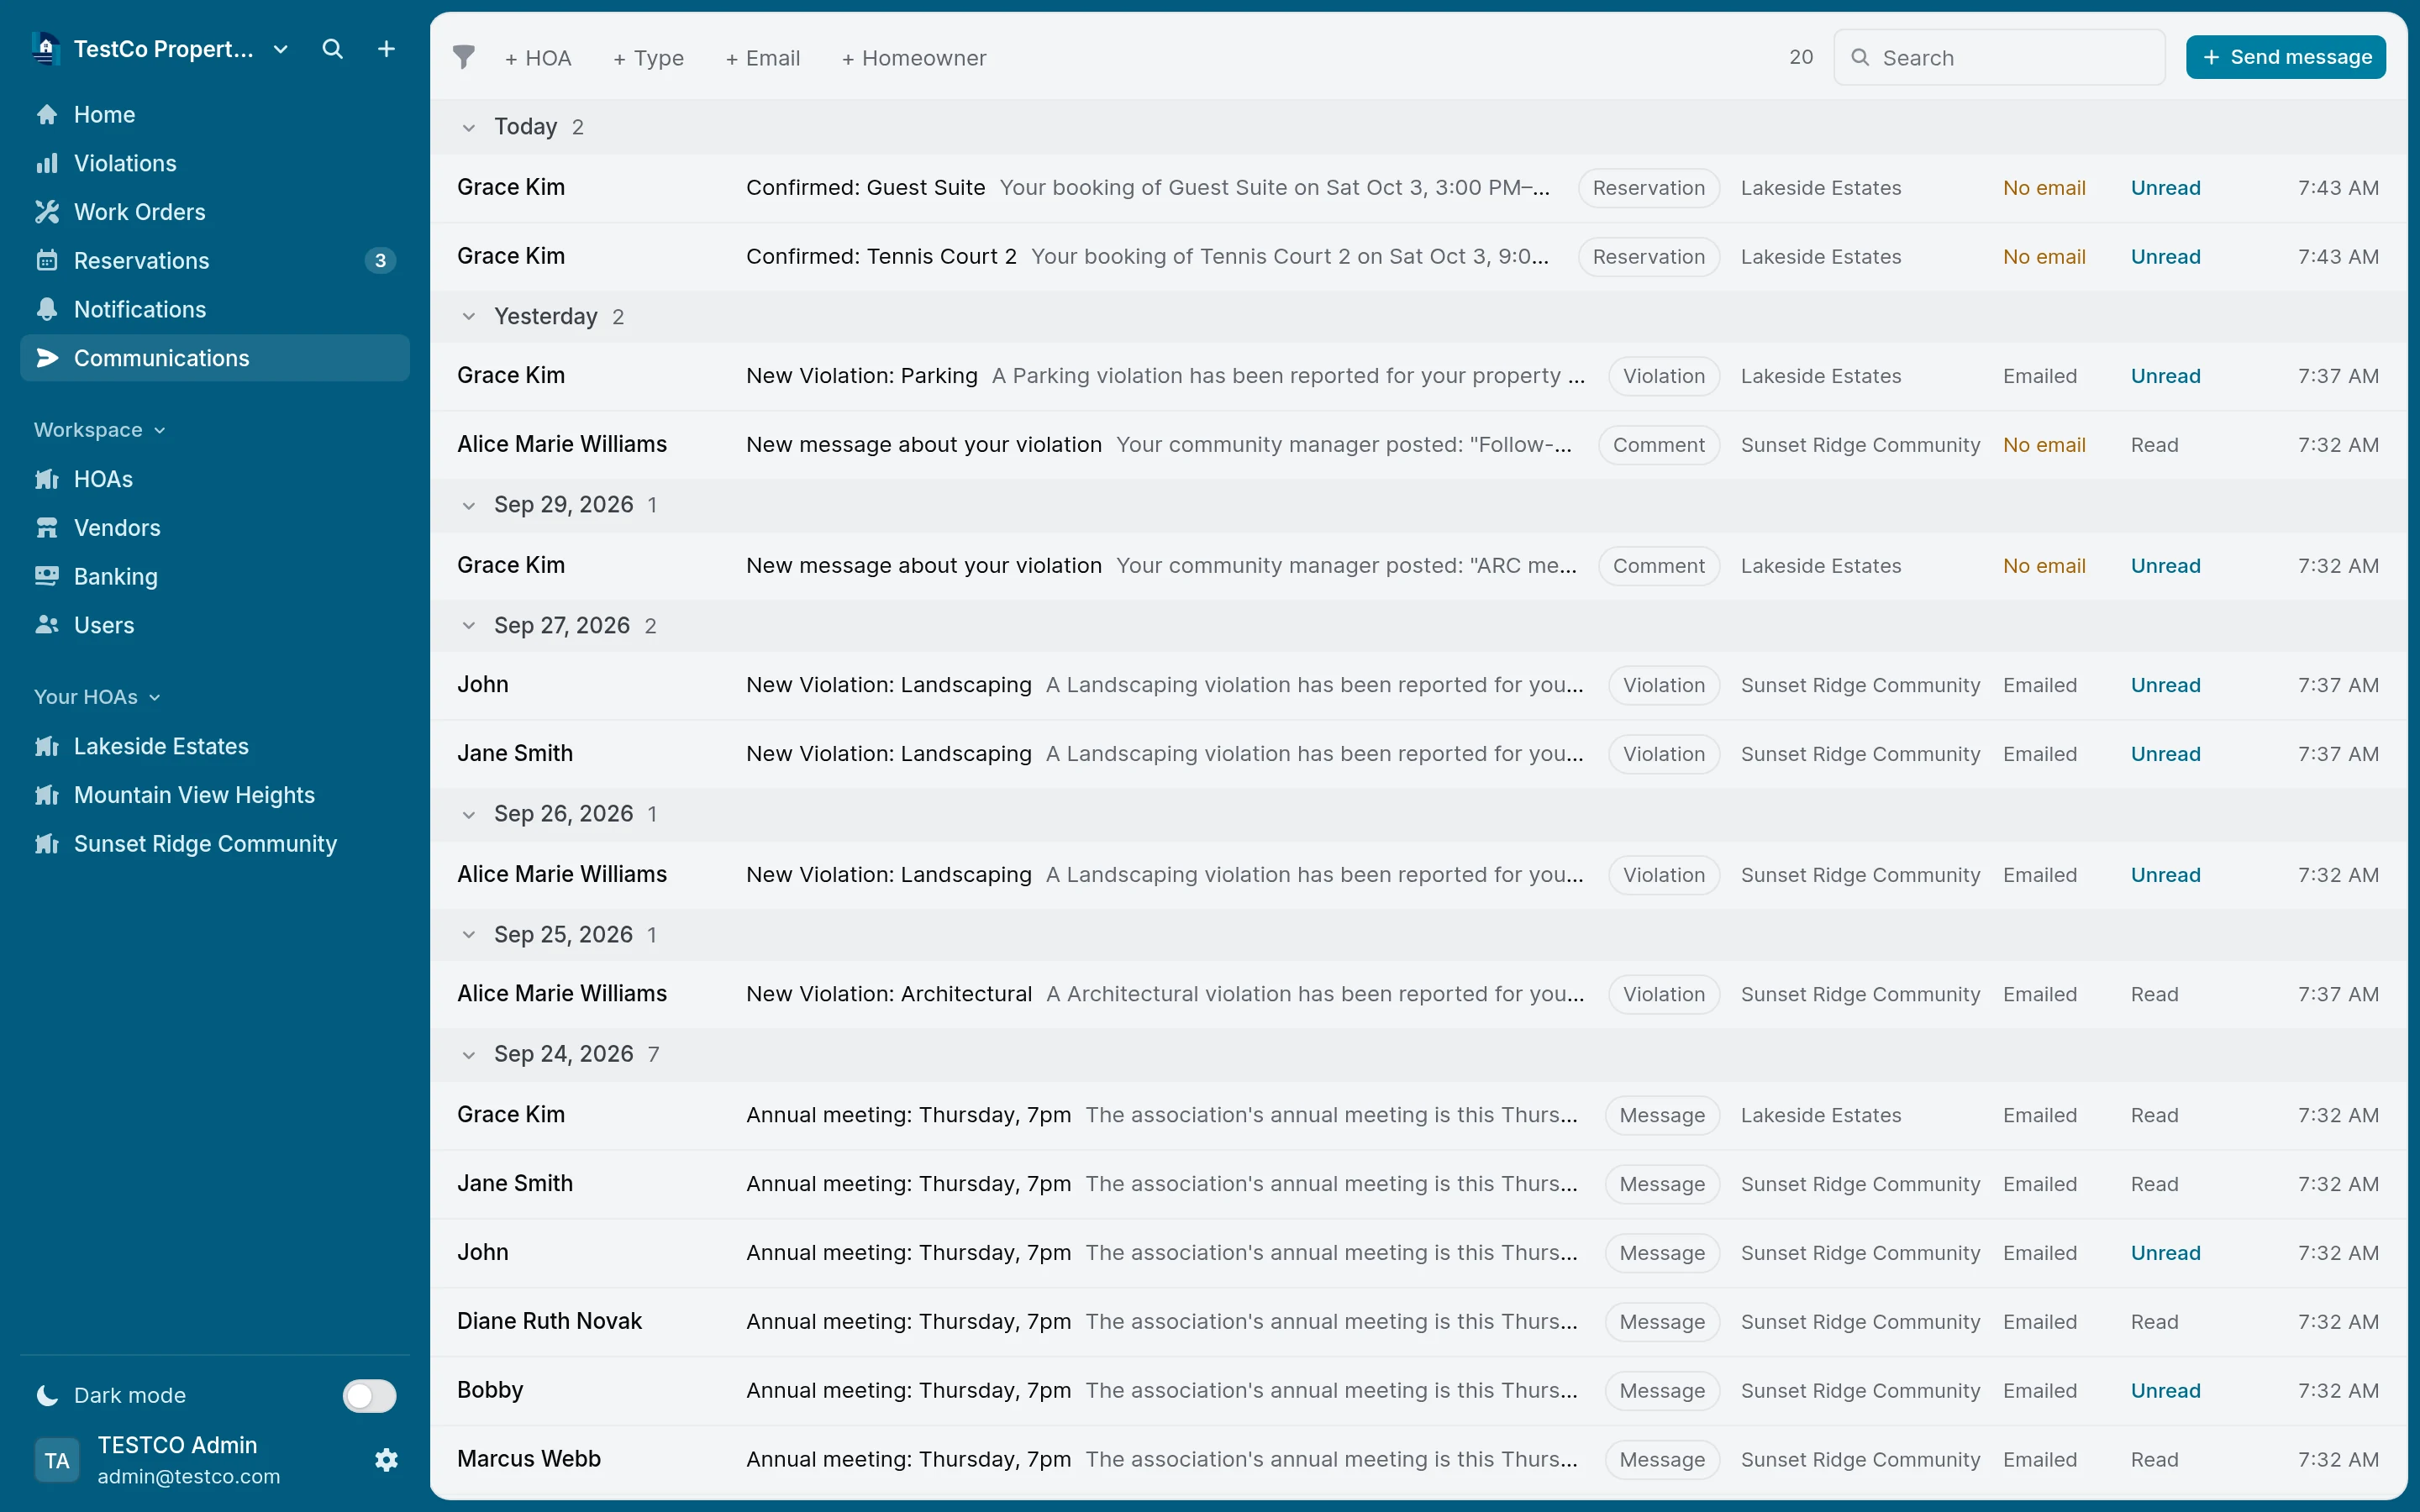Collapse the Sep 27, 2026 group

pos(468,626)
